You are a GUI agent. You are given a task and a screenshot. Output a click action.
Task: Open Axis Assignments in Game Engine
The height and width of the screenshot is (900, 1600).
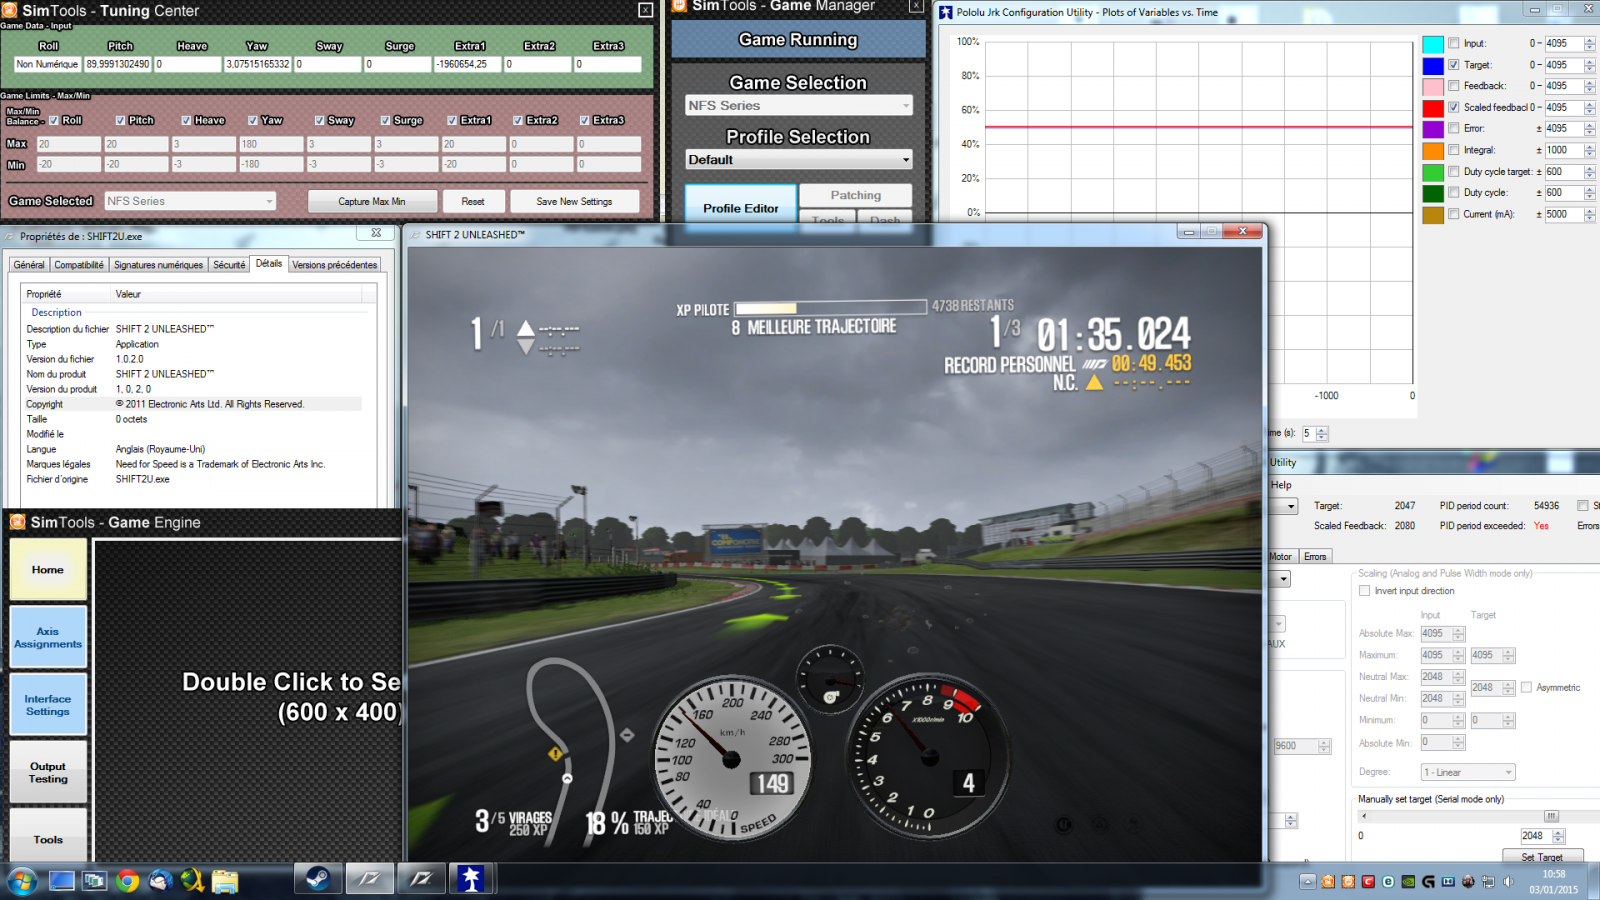click(48, 638)
